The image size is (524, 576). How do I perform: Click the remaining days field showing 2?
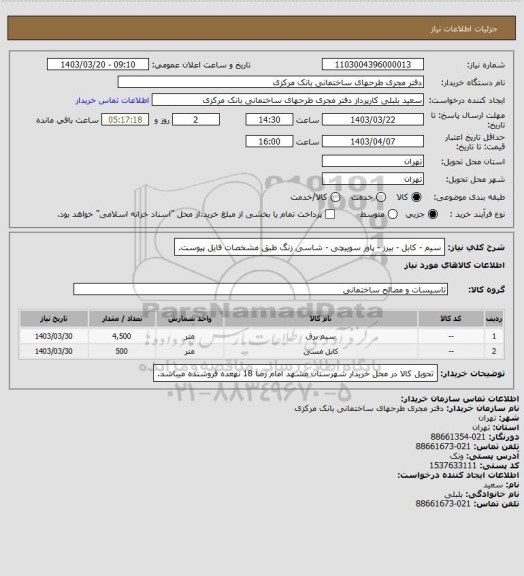196,120
